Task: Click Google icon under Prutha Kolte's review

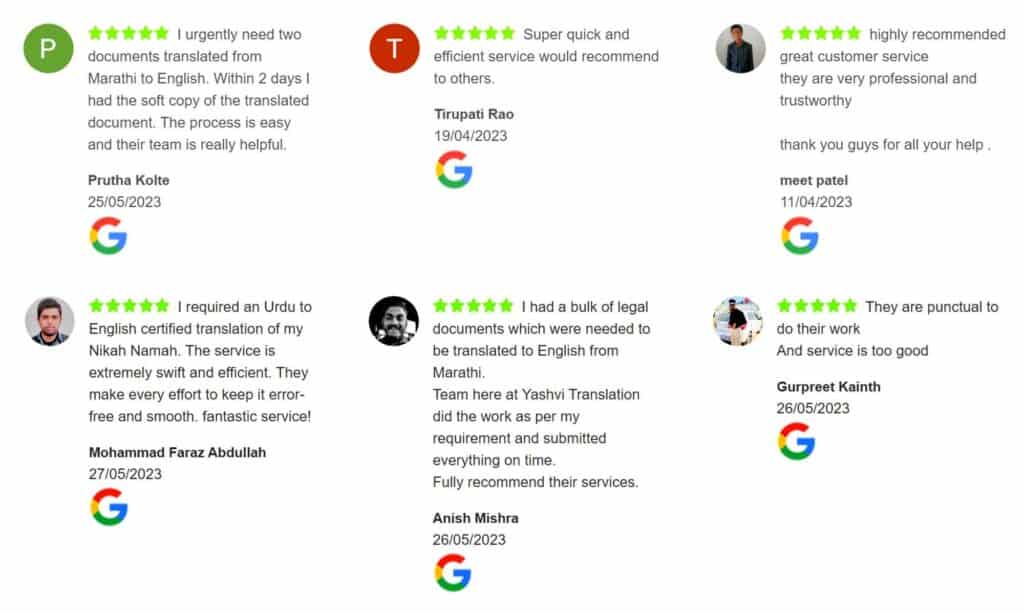Action: [108, 236]
